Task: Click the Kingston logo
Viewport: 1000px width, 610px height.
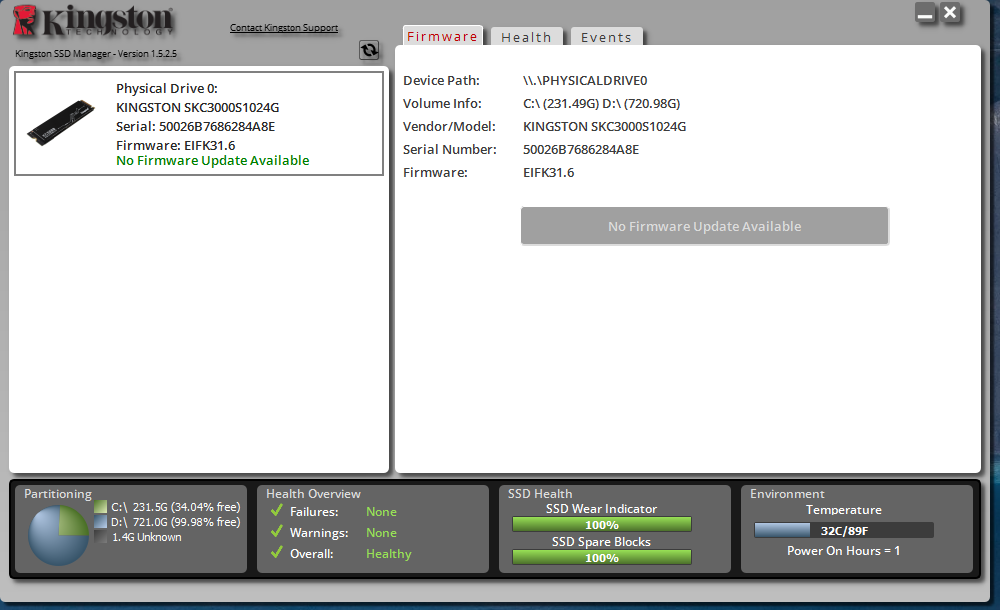Action: pyautogui.click(x=93, y=20)
